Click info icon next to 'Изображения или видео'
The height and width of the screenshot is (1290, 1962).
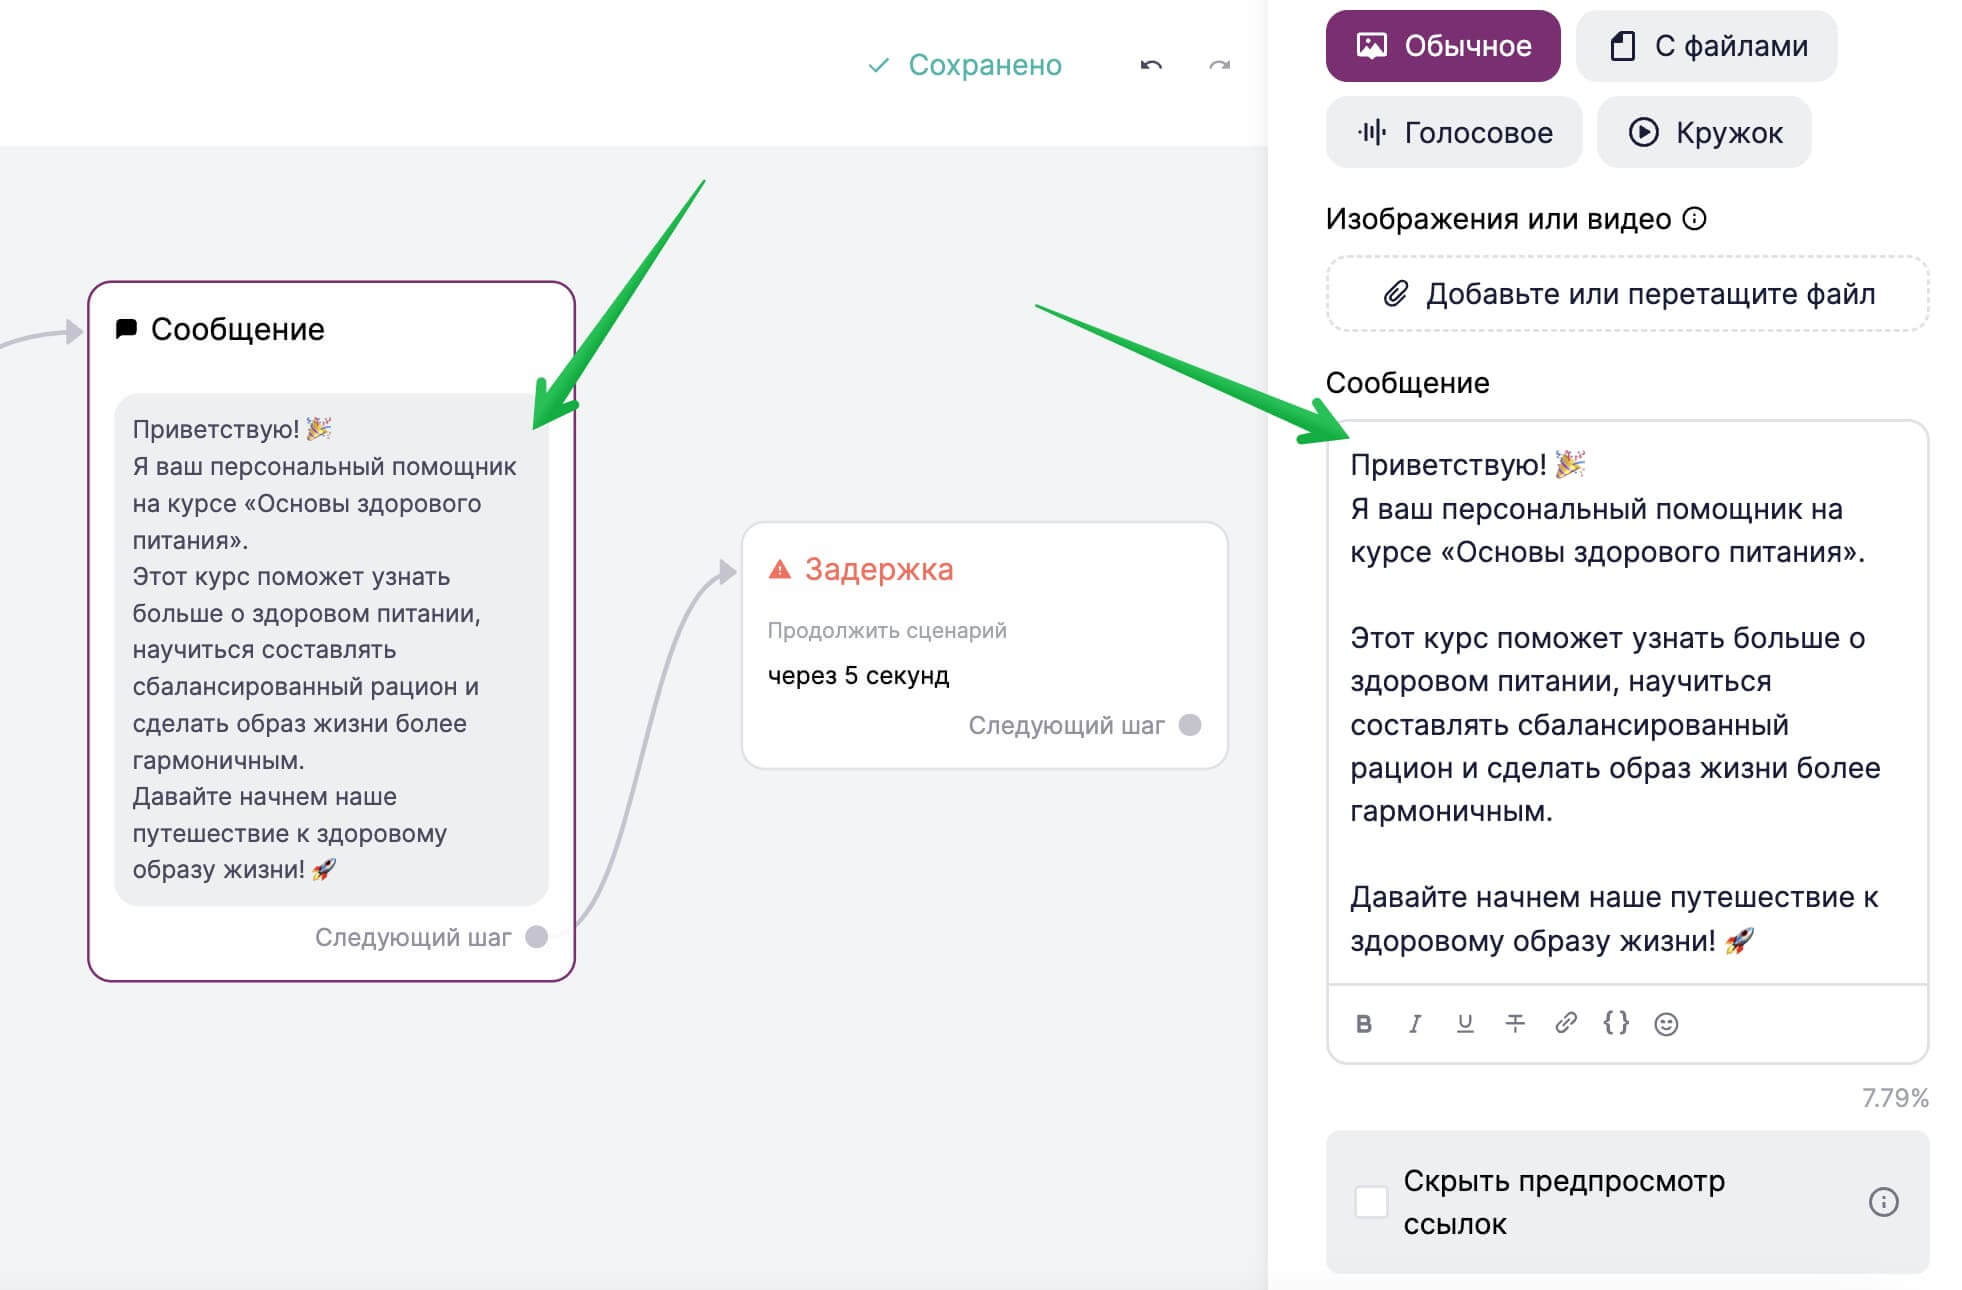pyautogui.click(x=1694, y=218)
